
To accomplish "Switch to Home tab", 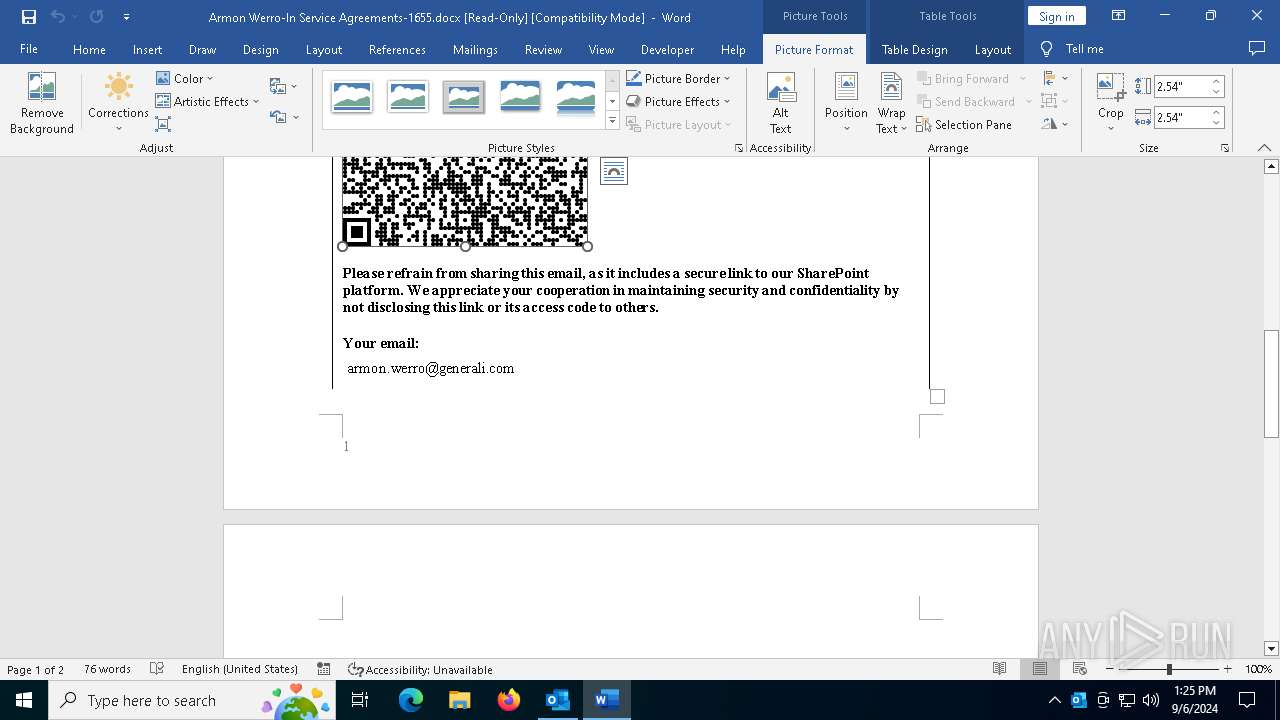I will pyautogui.click(x=89, y=49).
